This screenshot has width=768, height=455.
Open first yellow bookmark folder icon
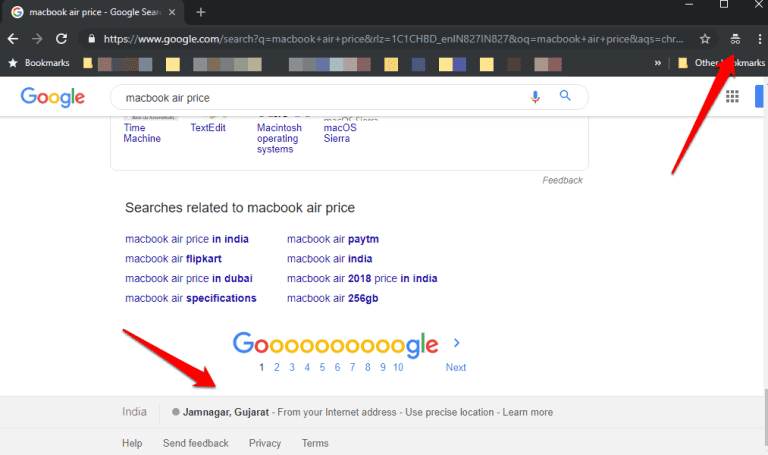(x=88, y=63)
